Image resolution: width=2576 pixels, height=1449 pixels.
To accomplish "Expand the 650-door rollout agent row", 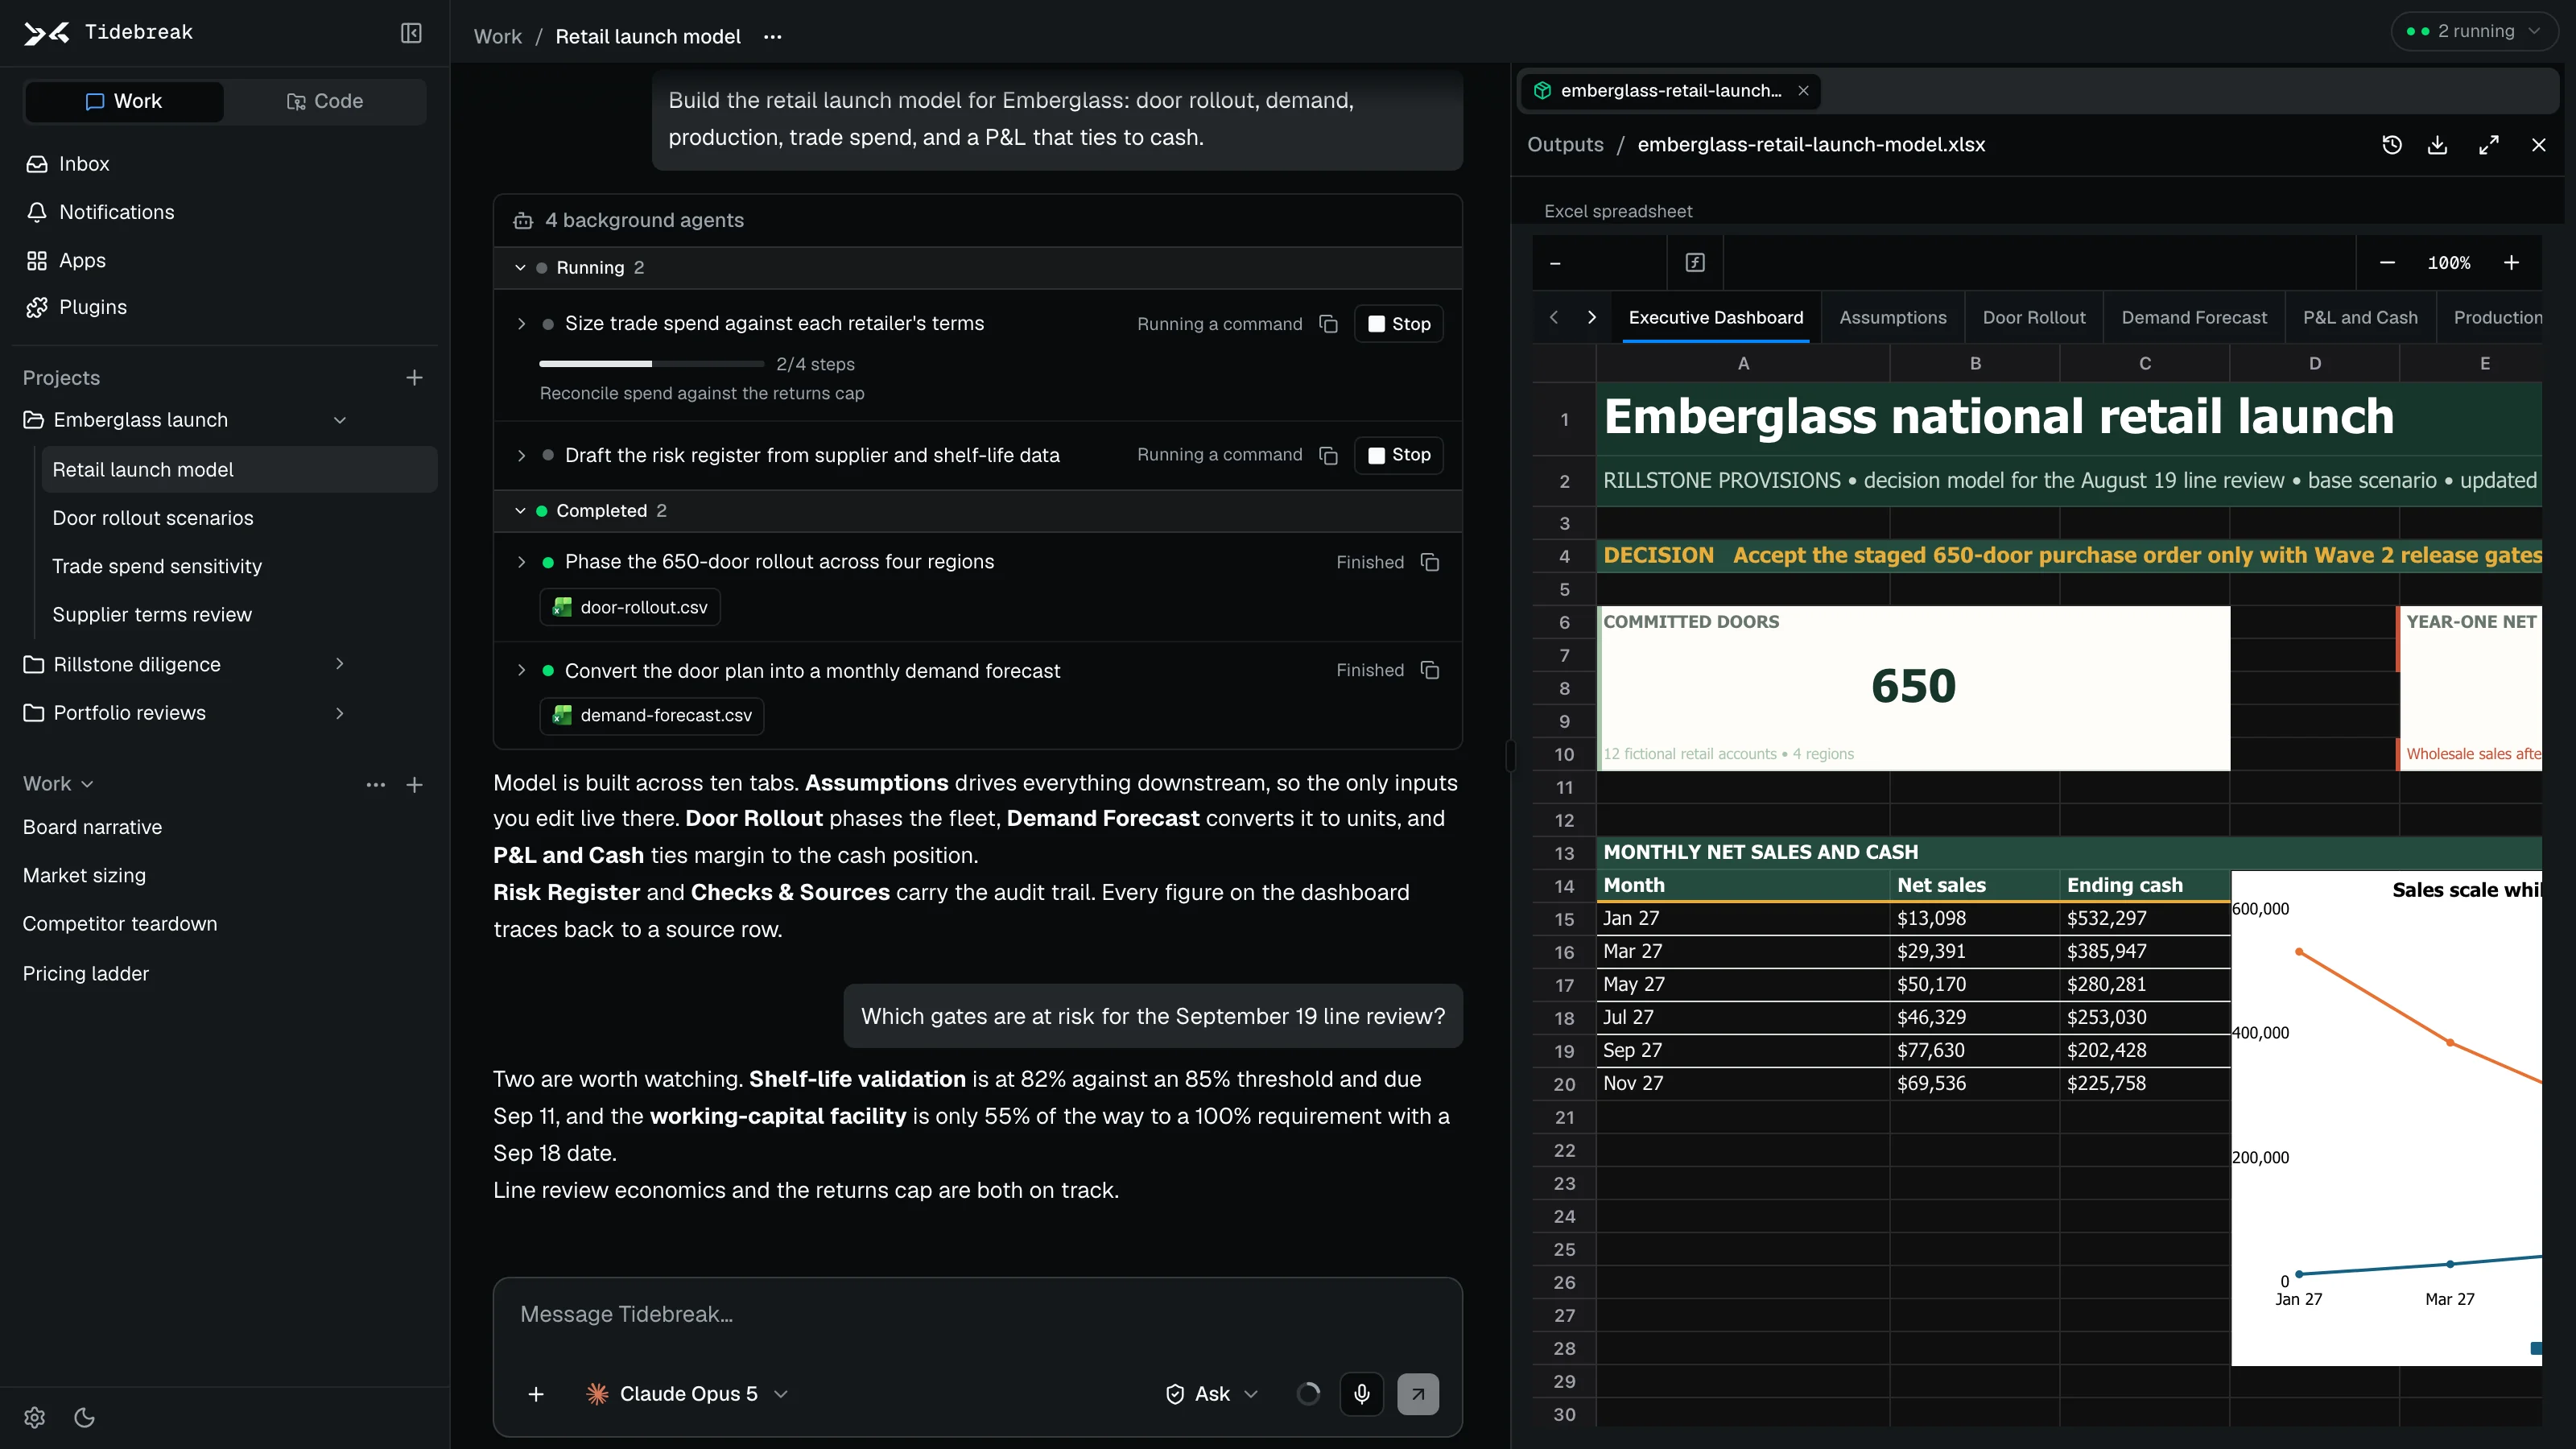I will pos(521,562).
